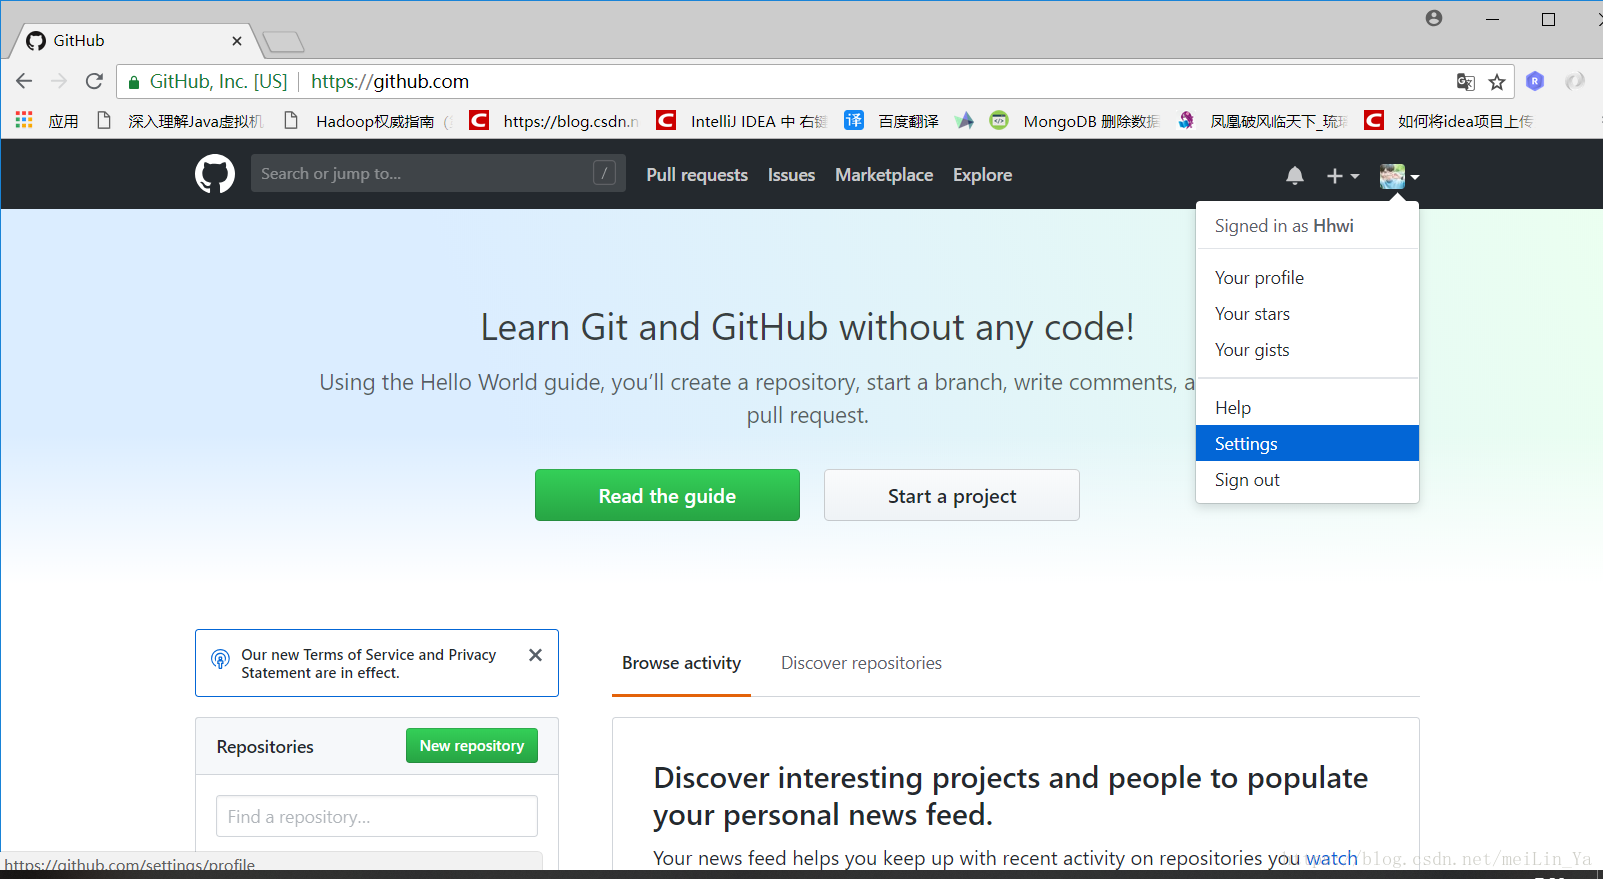The height and width of the screenshot is (879, 1603).
Task: Click the New repository button
Action: (x=472, y=746)
